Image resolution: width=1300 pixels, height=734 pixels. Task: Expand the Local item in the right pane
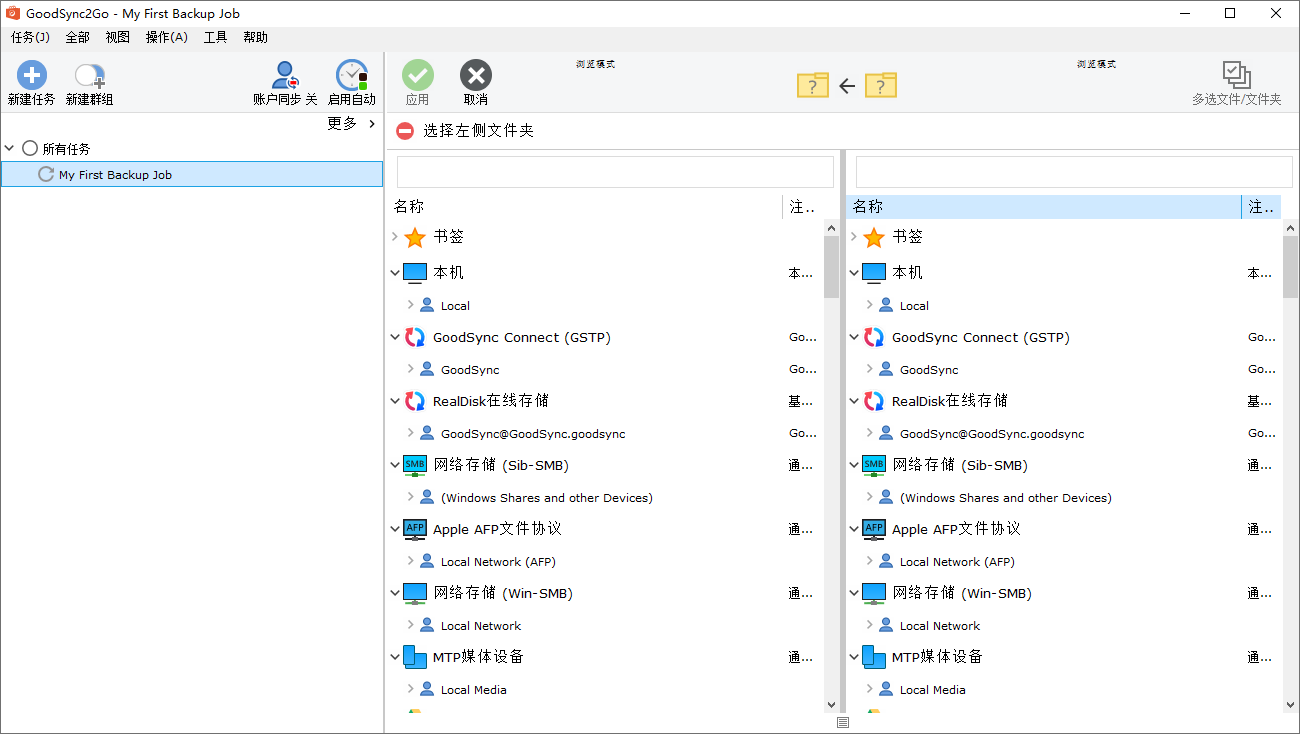click(x=870, y=305)
